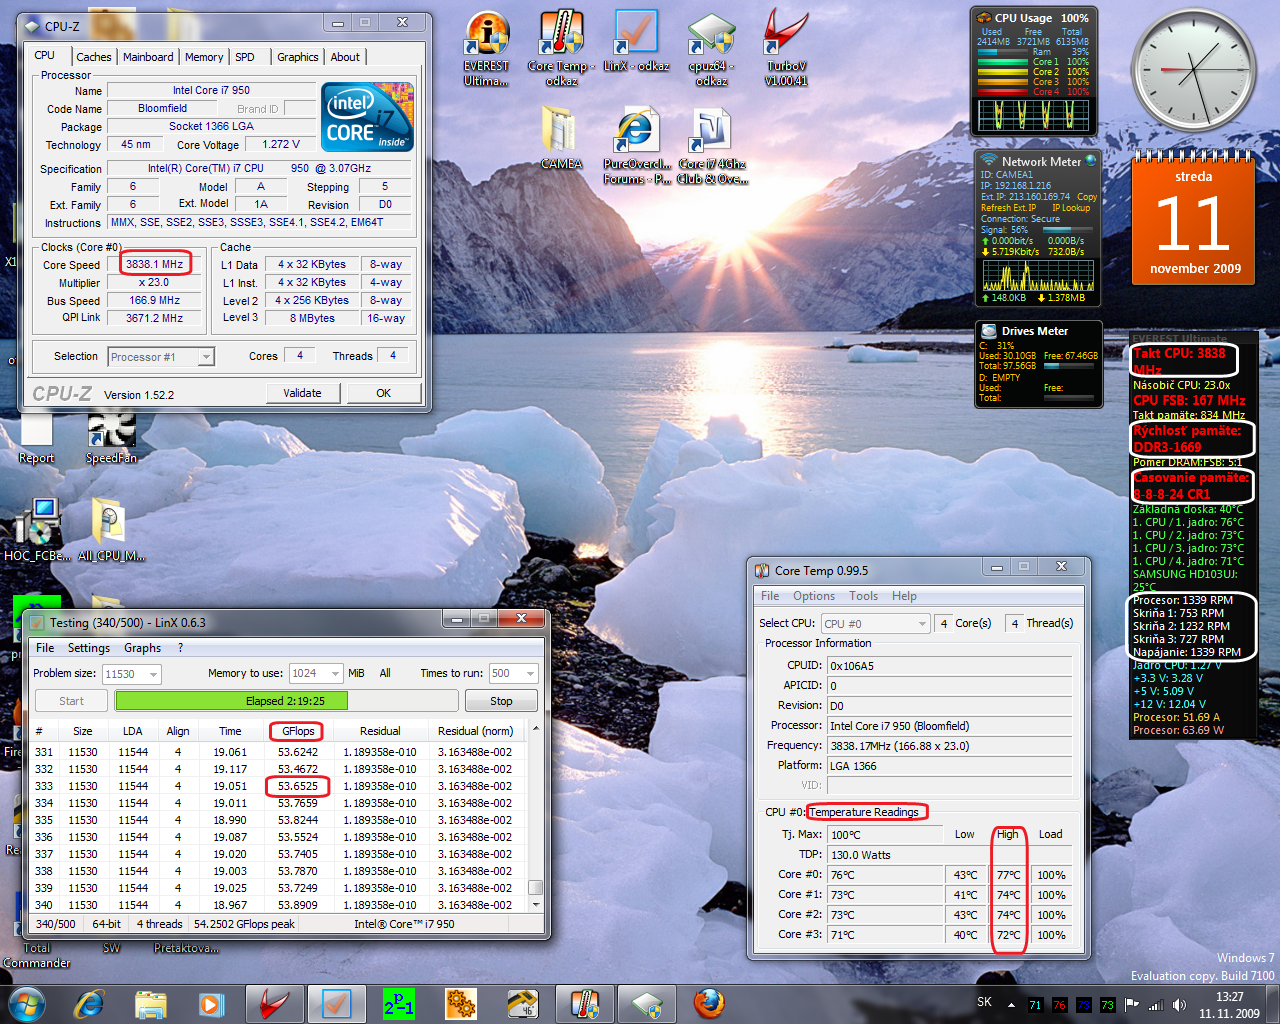Click Copy link in Network Meter gadget
This screenshot has width=1280, height=1024.
pos(1087,197)
